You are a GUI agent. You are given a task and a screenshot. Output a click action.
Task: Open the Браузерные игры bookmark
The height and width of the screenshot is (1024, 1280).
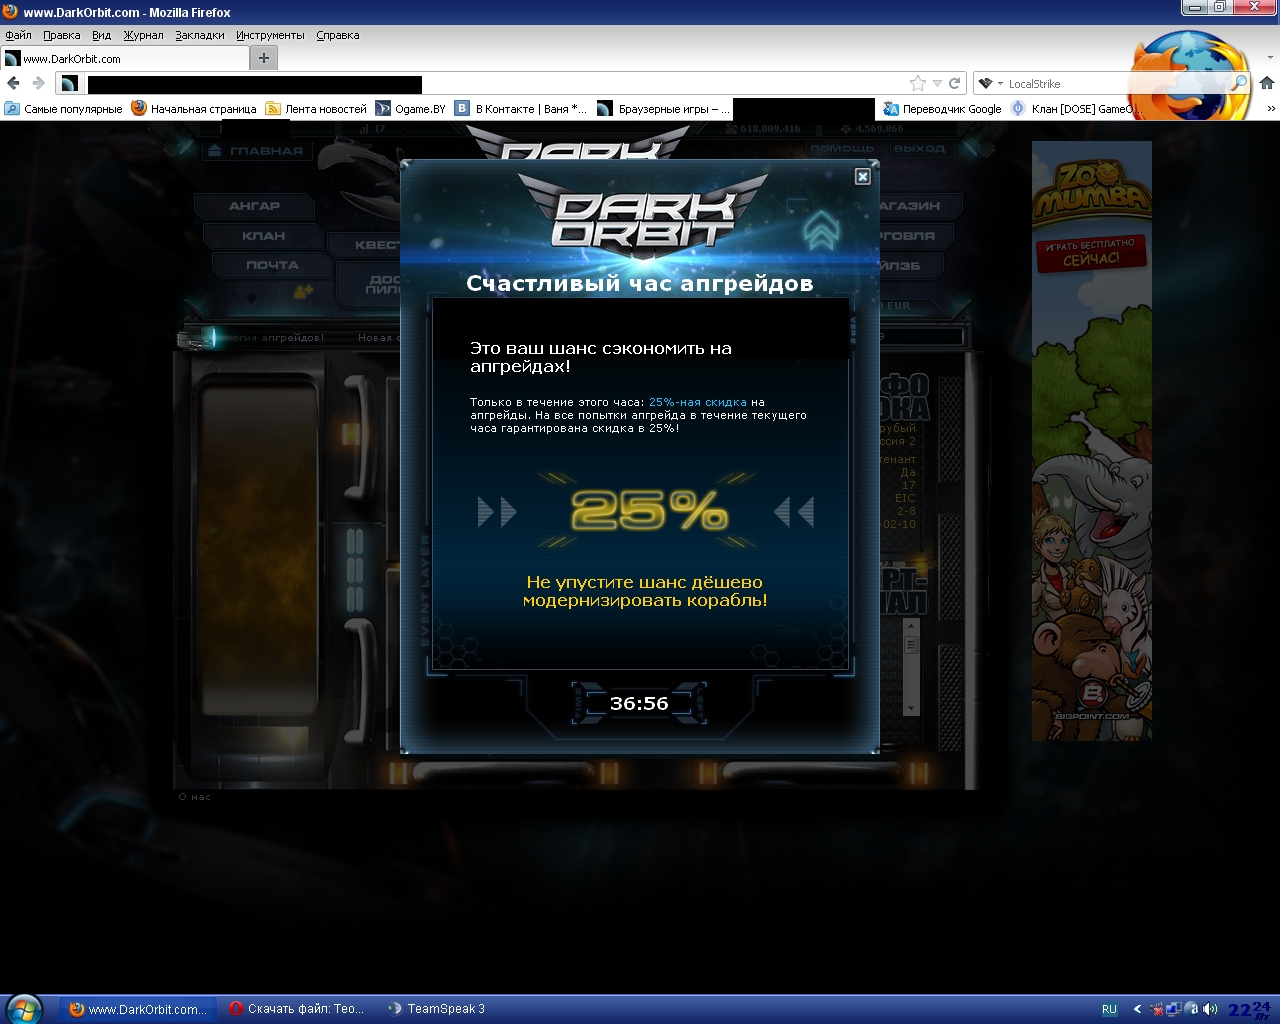pos(664,109)
